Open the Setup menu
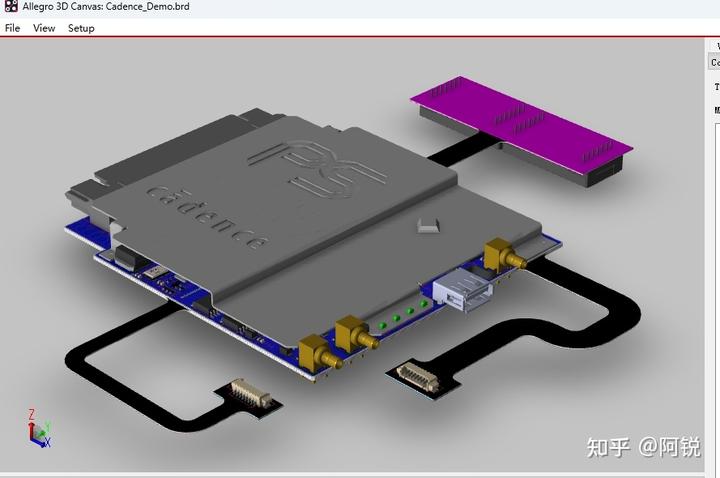Screen dimensions: 720x478 (x=81, y=28)
